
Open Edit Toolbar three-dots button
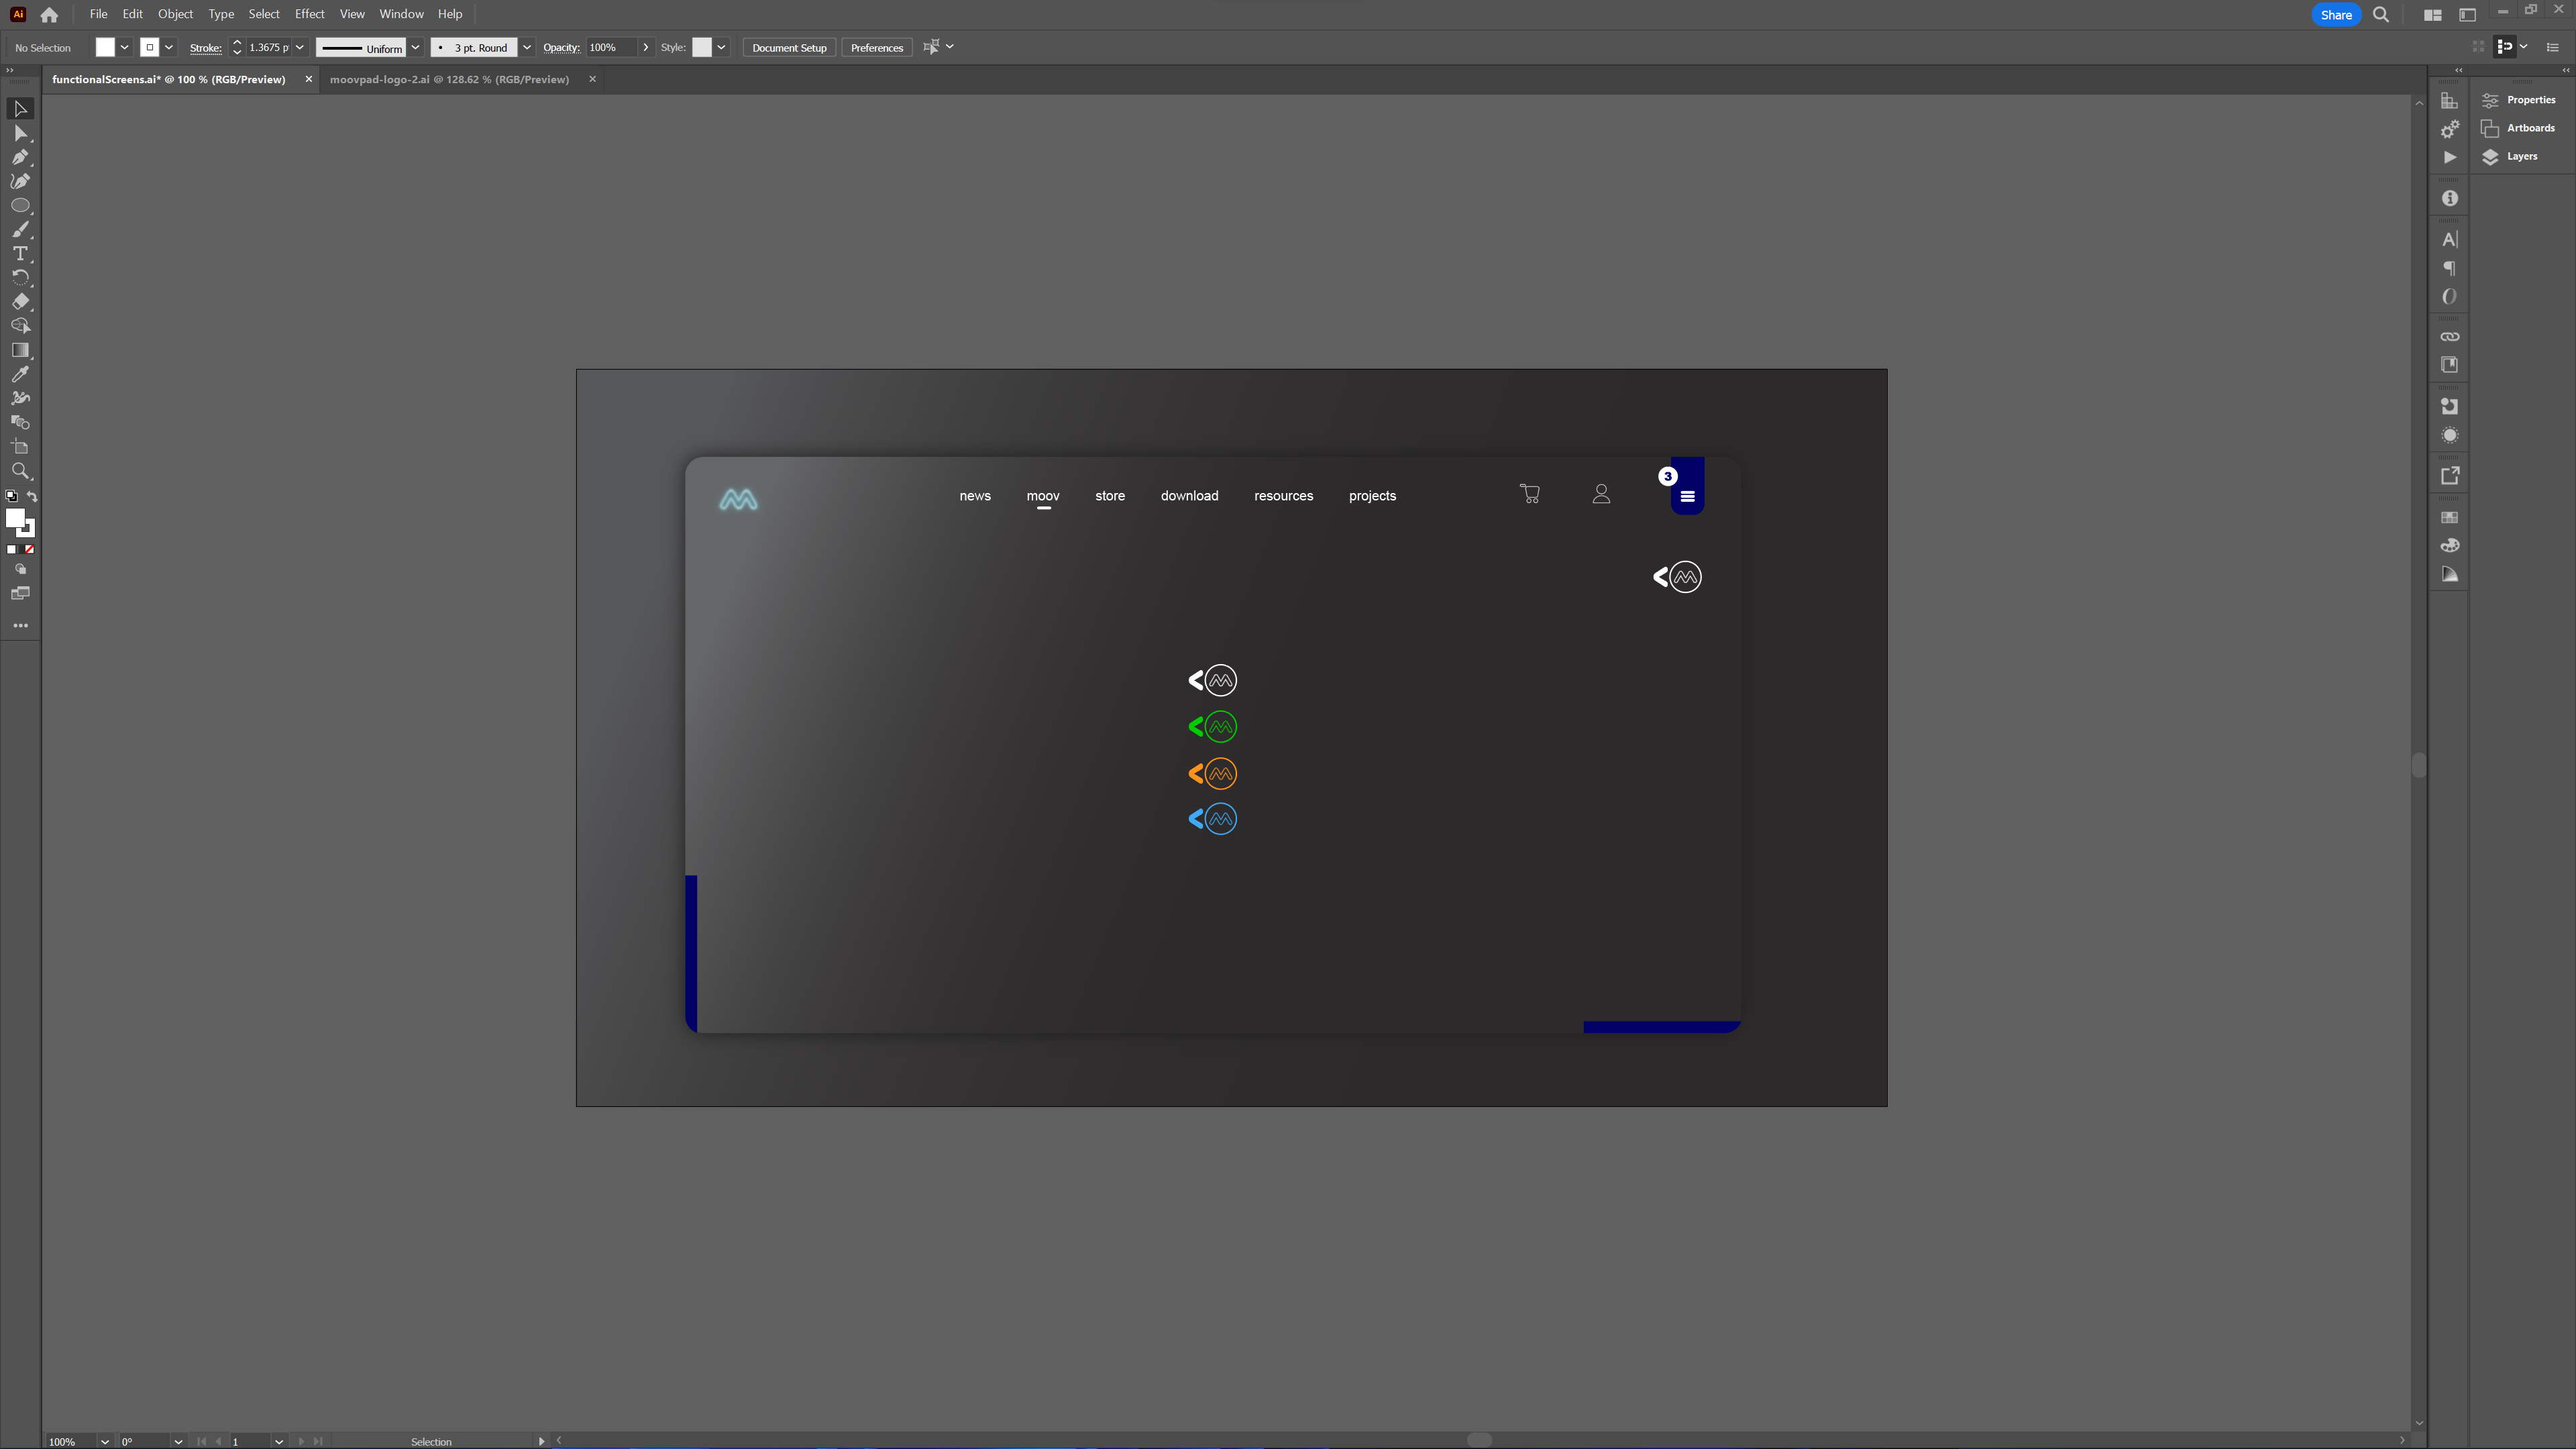[x=20, y=626]
